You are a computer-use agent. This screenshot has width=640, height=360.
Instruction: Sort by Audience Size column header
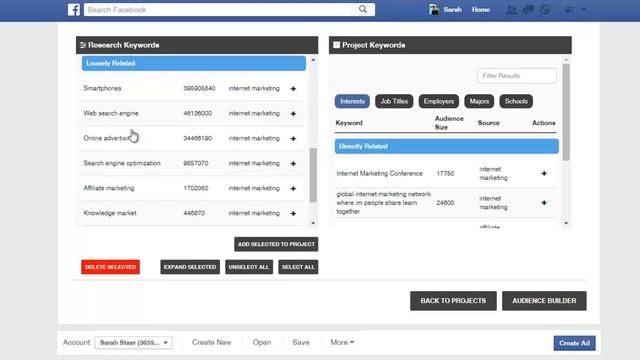(x=449, y=123)
